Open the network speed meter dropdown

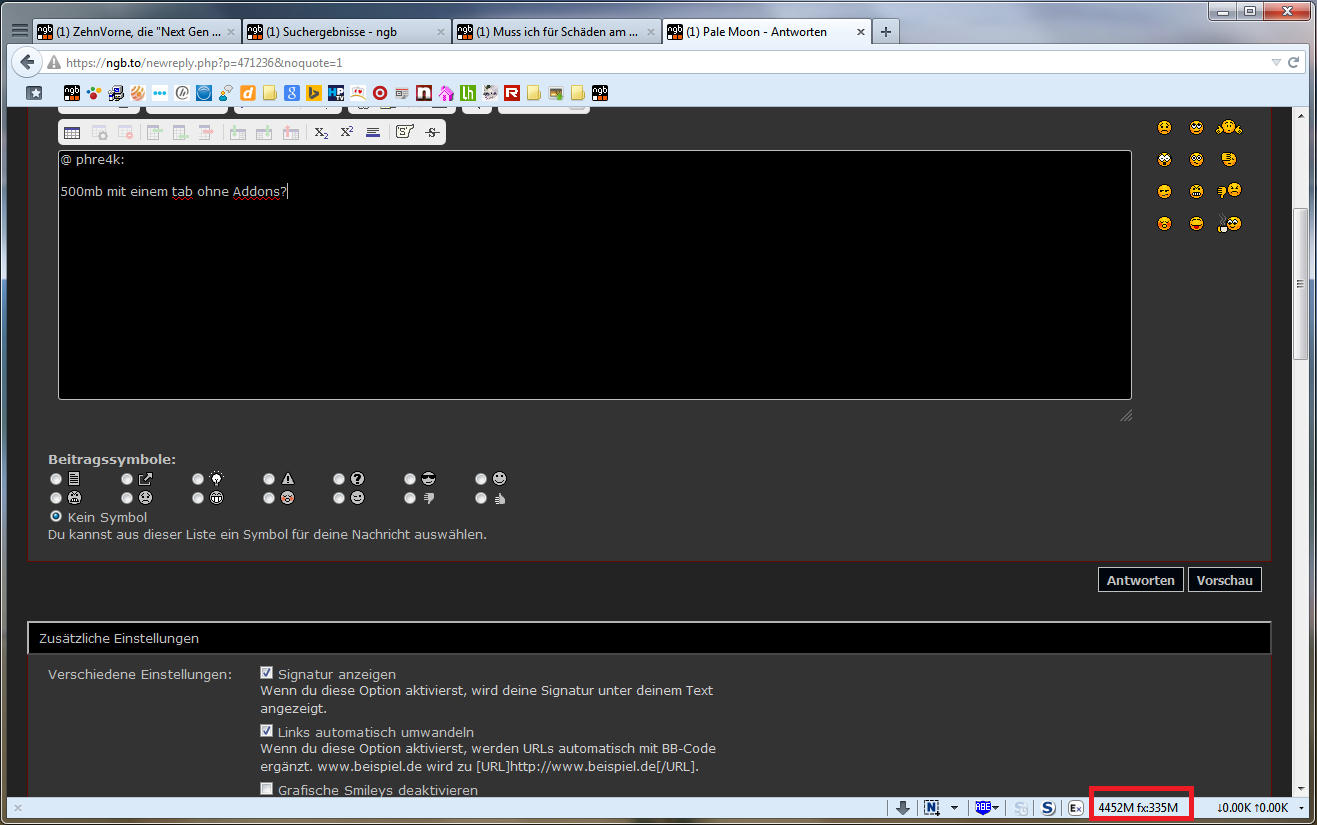[x=1300, y=808]
